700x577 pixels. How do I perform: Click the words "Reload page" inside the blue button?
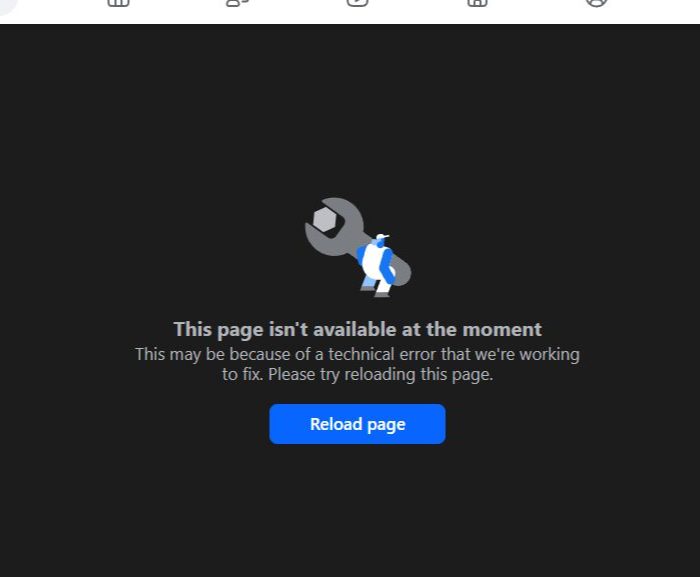pos(358,424)
